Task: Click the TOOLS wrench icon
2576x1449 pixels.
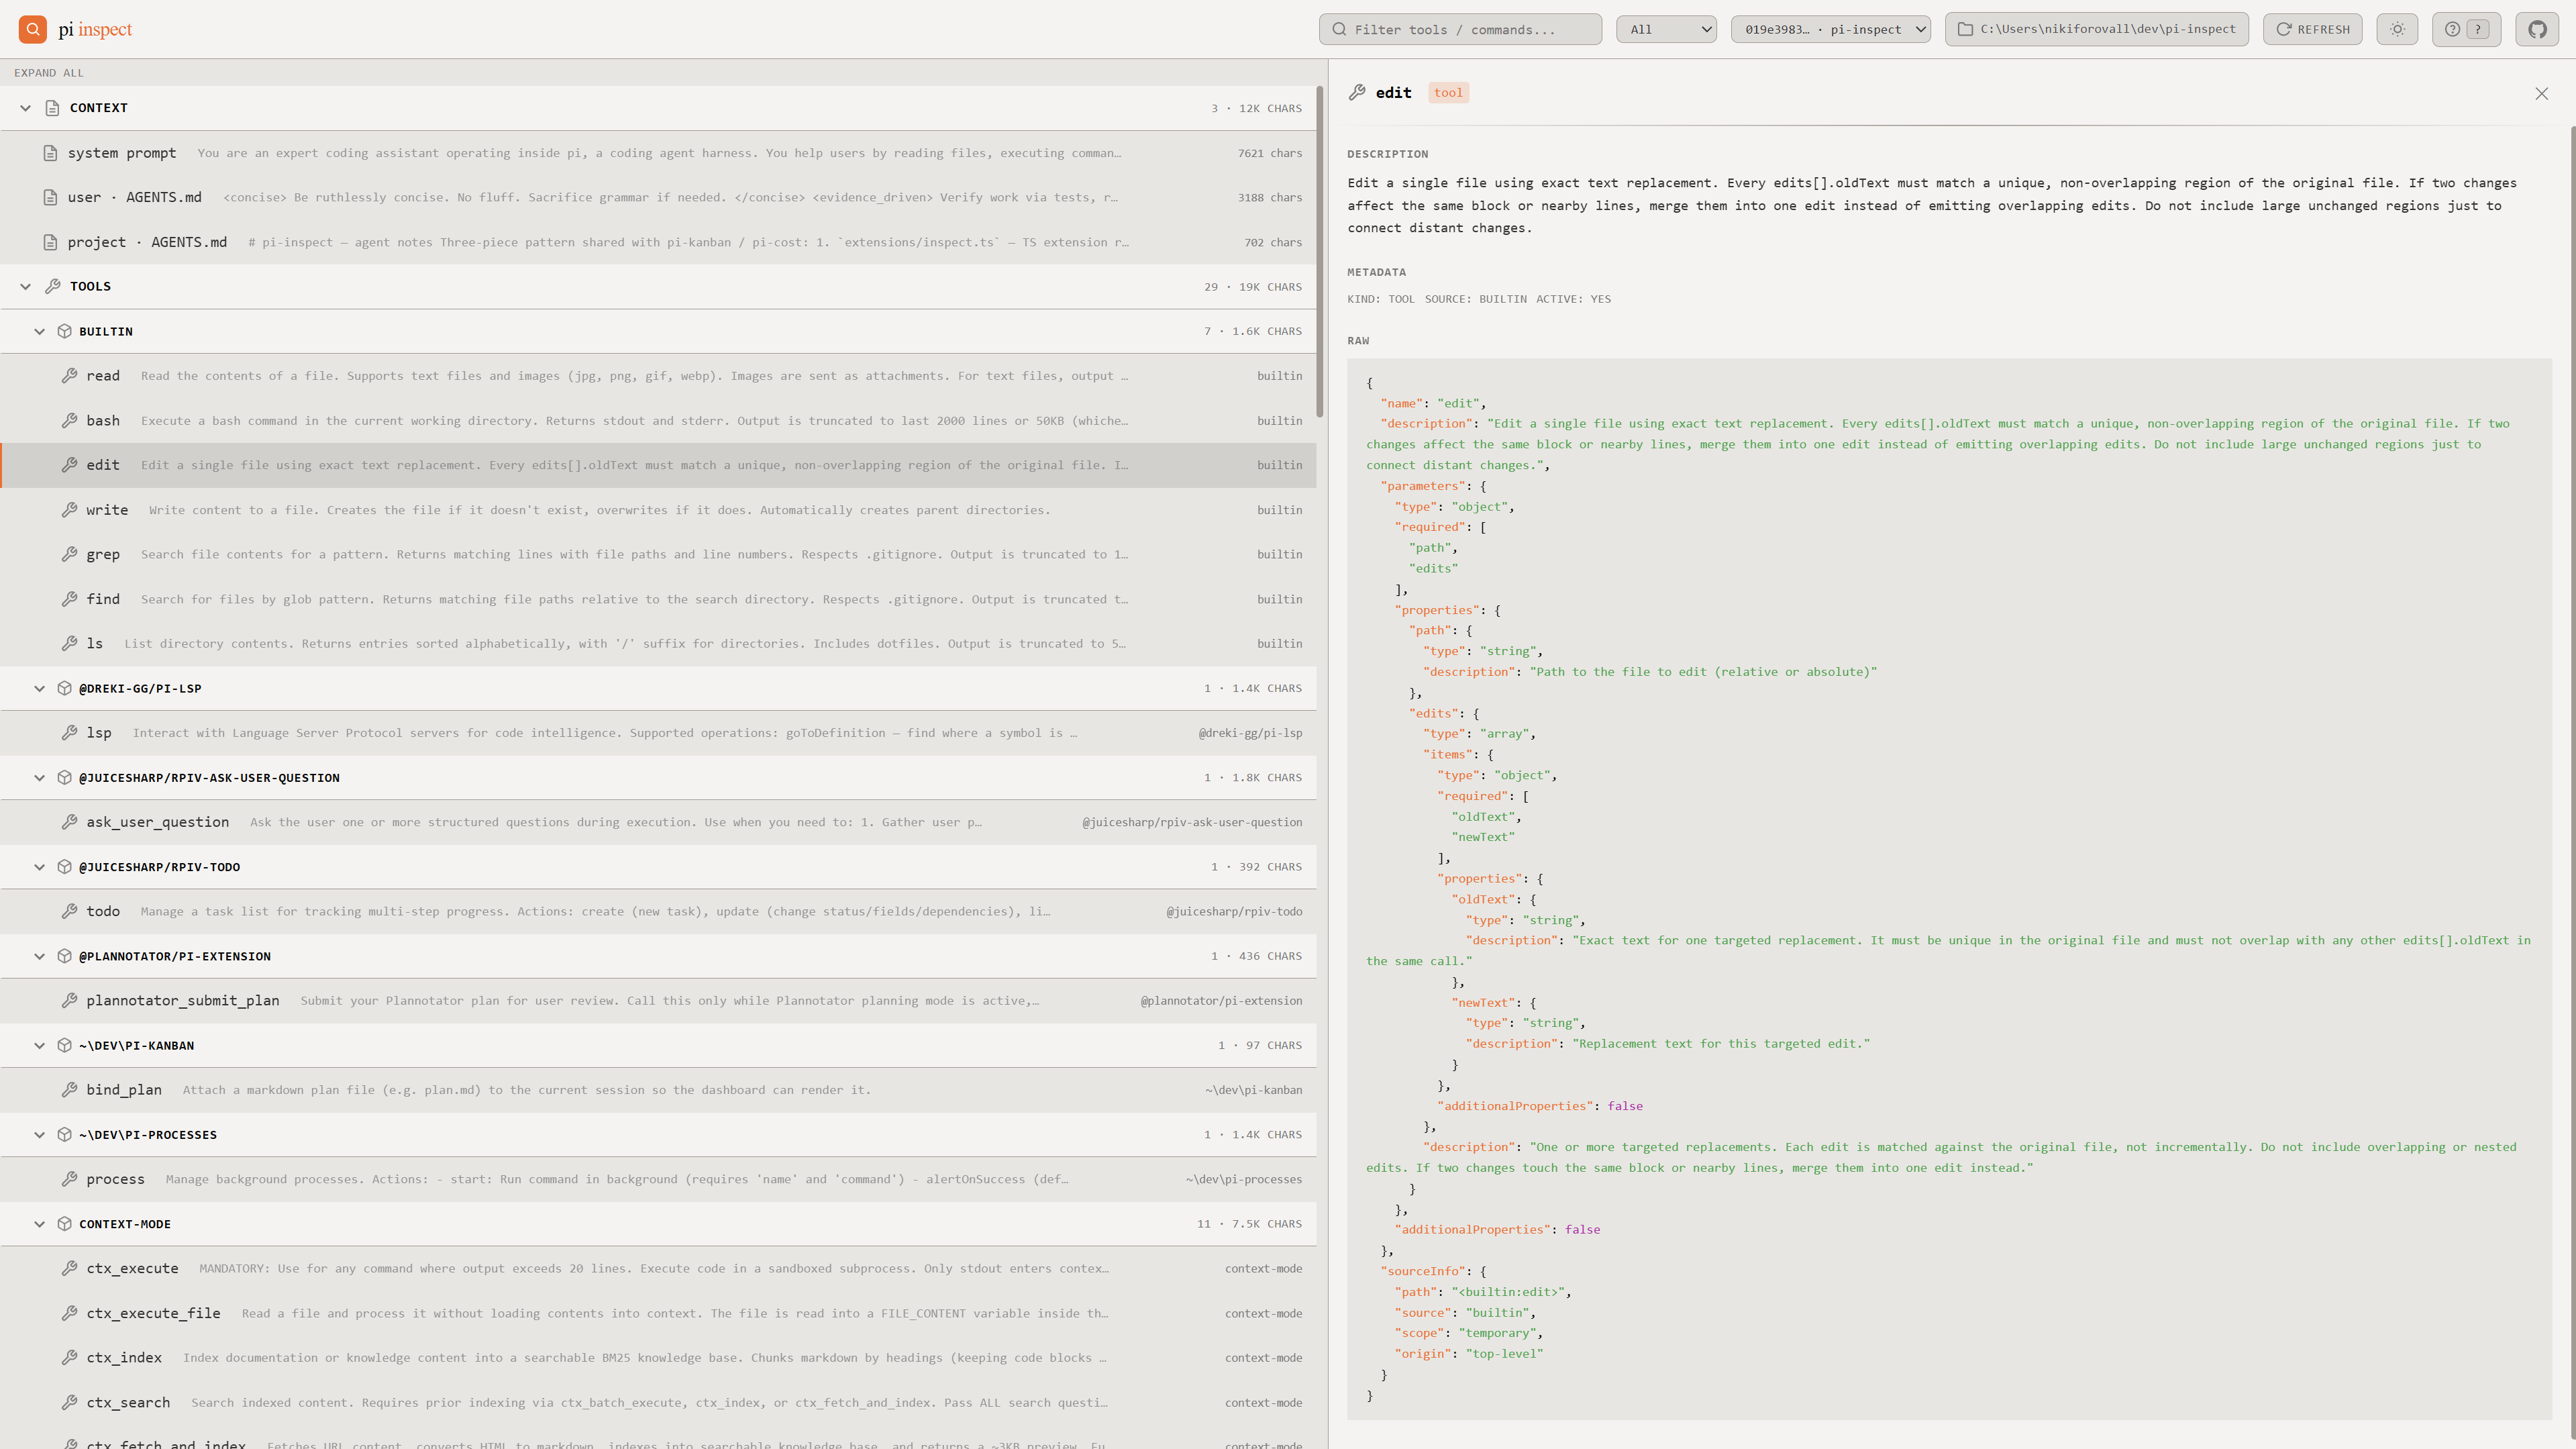Action: pos(53,286)
